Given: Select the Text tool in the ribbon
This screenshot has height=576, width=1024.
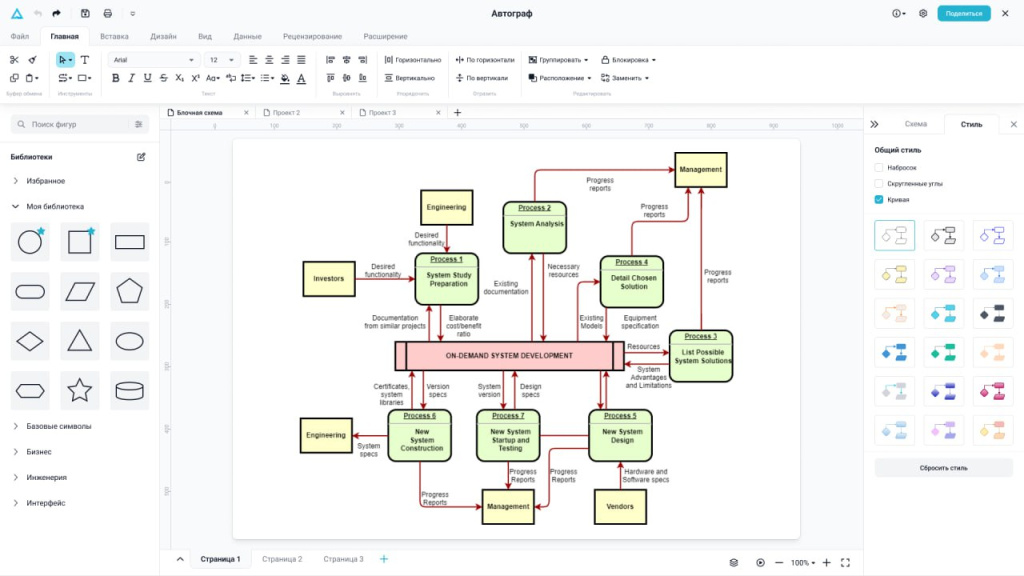Looking at the screenshot, I should (x=84, y=60).
